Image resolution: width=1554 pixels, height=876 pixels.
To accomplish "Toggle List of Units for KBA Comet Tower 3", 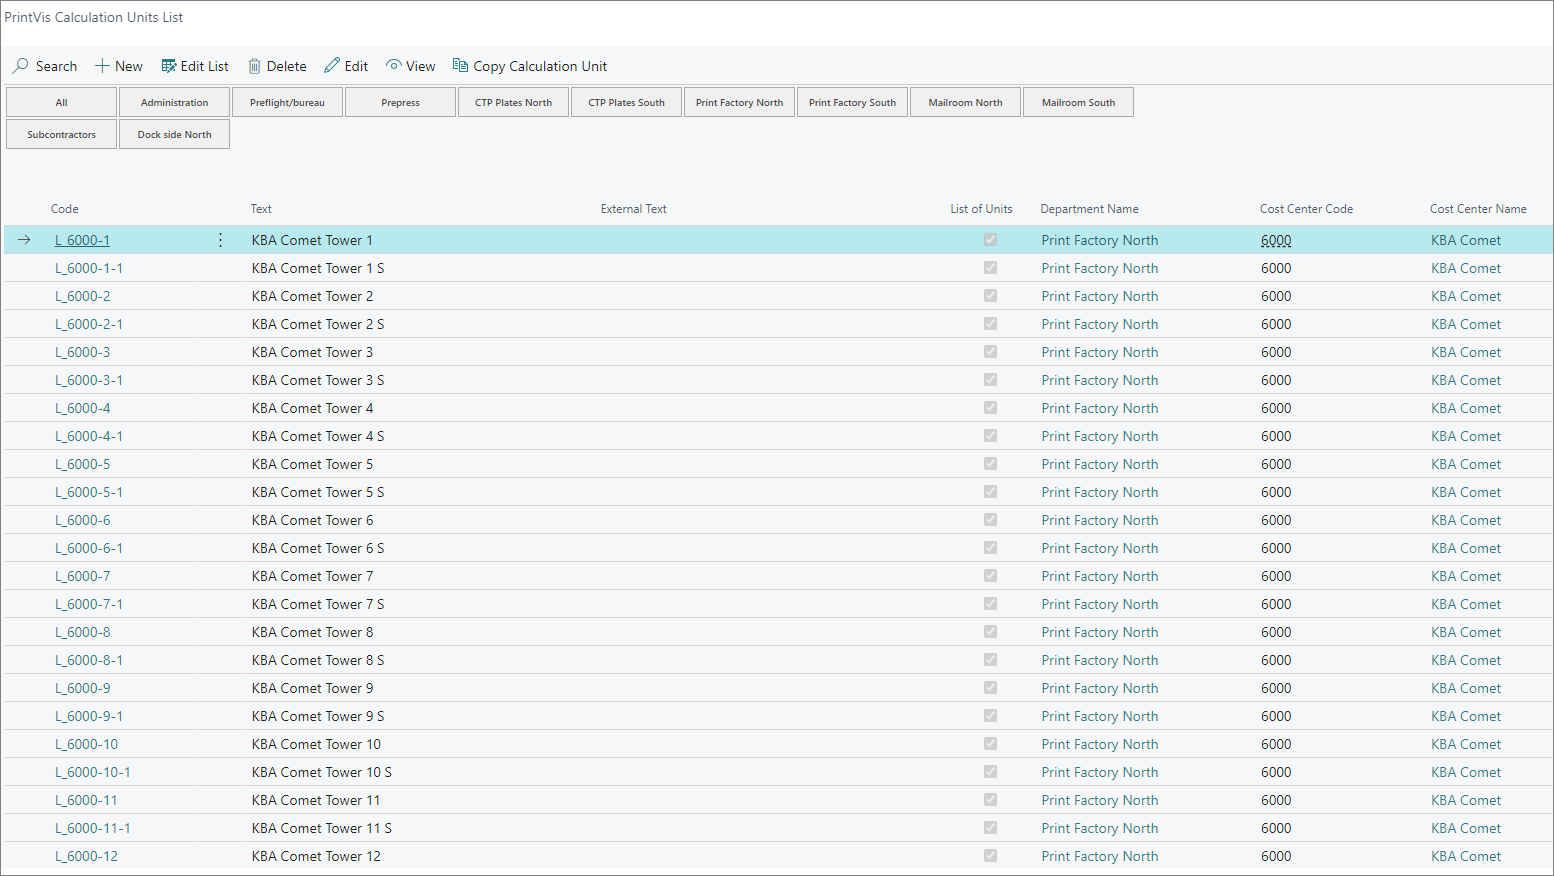I will (x=990, y=352).
